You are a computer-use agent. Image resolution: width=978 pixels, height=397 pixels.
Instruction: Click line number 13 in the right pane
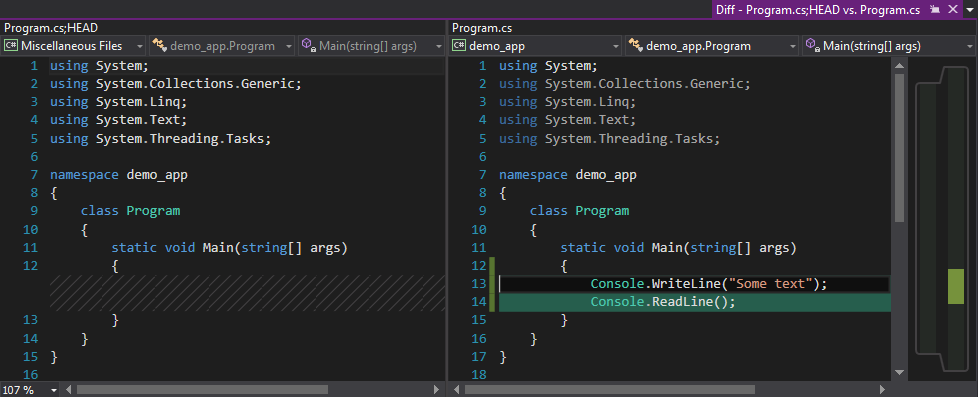coord(478,284)
